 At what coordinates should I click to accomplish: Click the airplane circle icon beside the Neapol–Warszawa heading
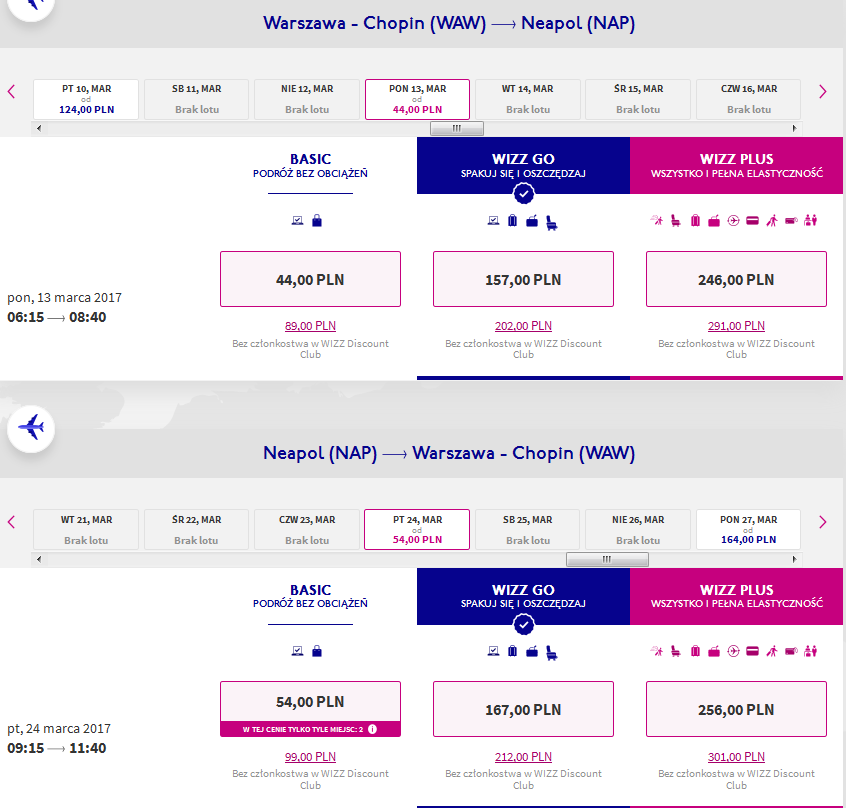31,429
